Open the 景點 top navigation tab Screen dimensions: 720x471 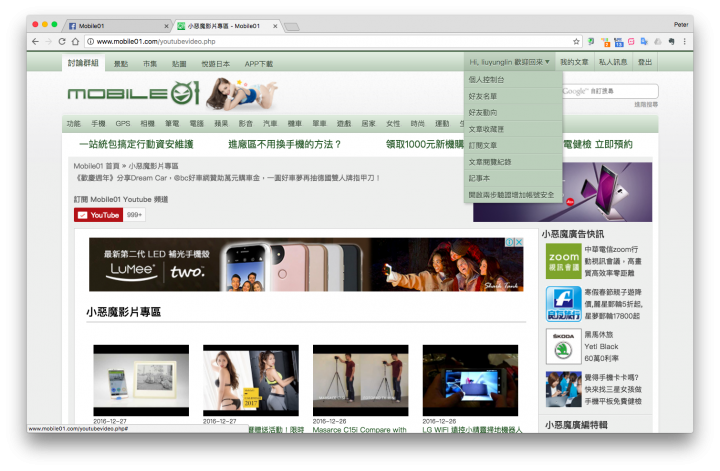[121, 64]
